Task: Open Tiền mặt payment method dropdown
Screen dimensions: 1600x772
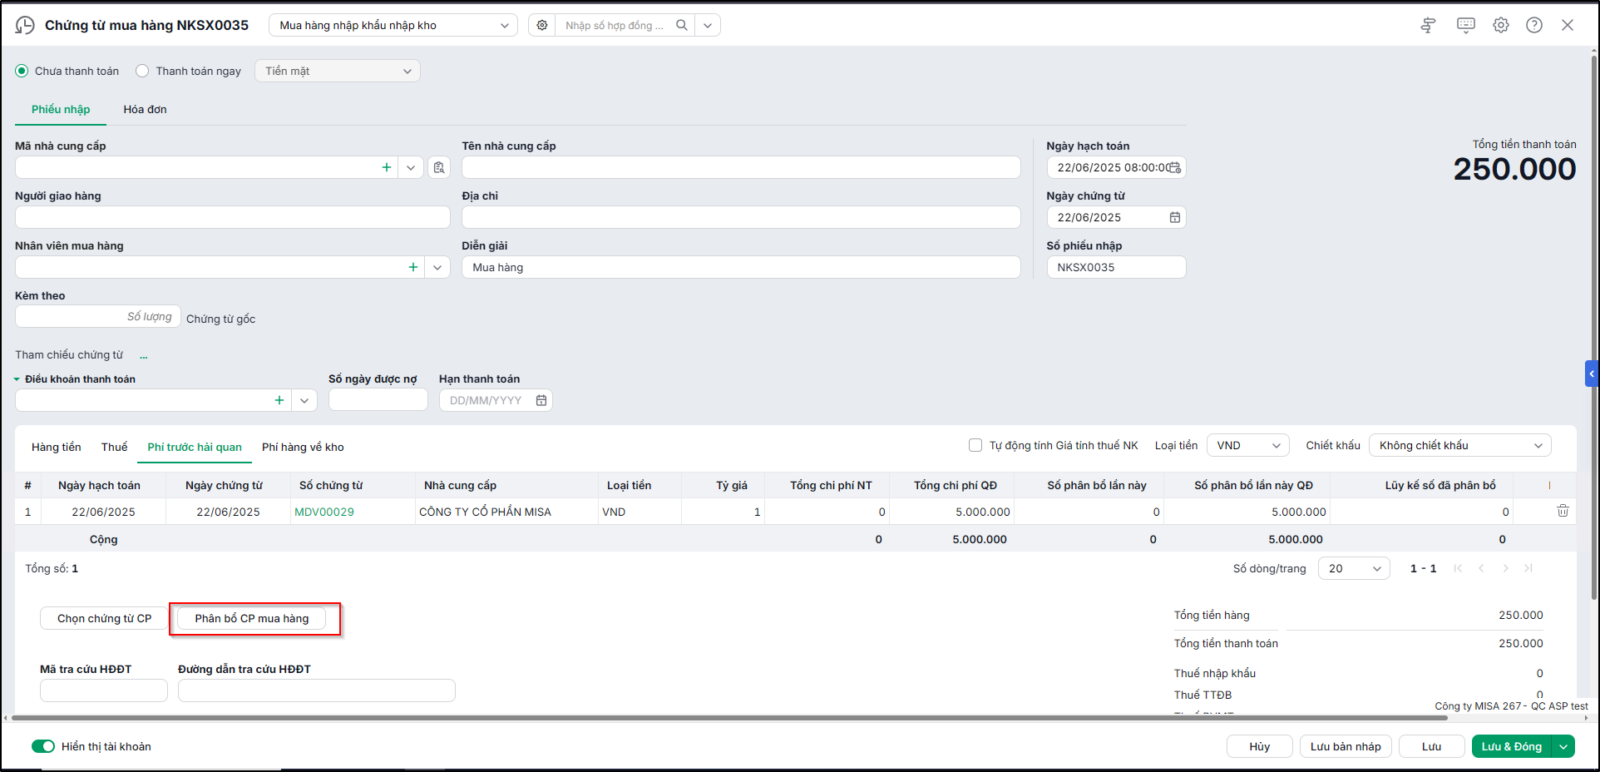Action: click(338, 71)
